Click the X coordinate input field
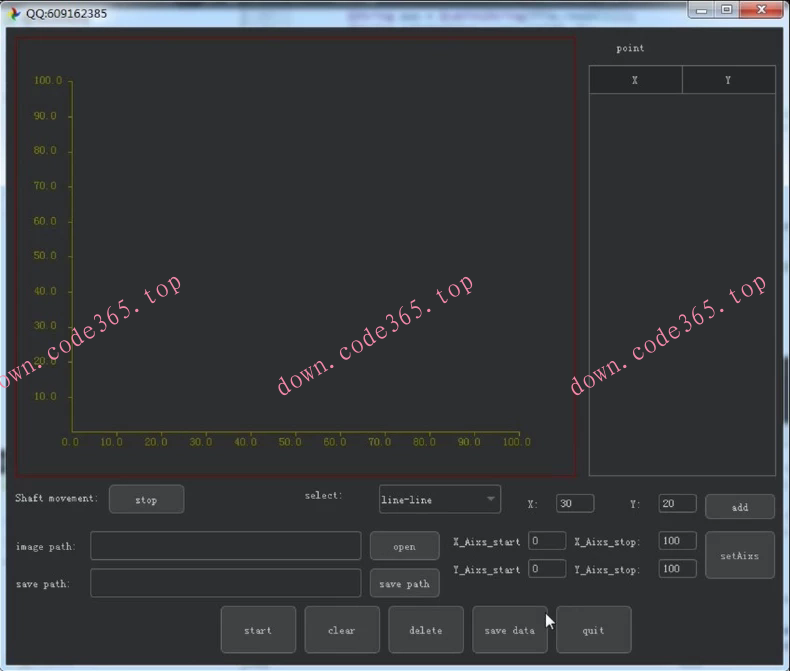Image resolution: width=790 pixels, height=671 pixels. click(x=574, y=504)
